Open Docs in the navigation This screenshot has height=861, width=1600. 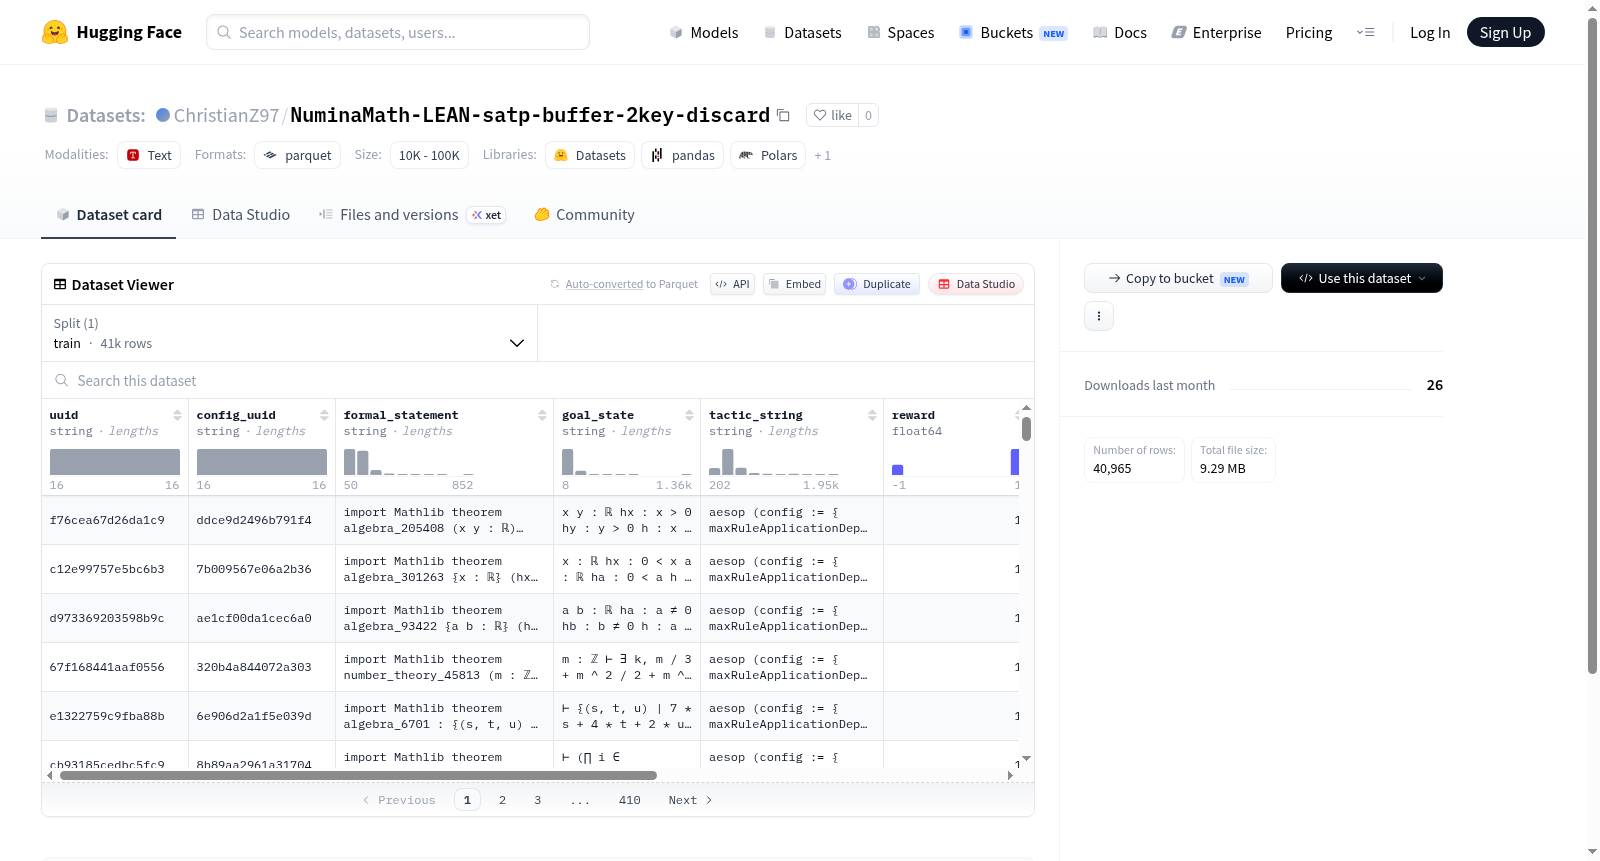coord(1119,32)
